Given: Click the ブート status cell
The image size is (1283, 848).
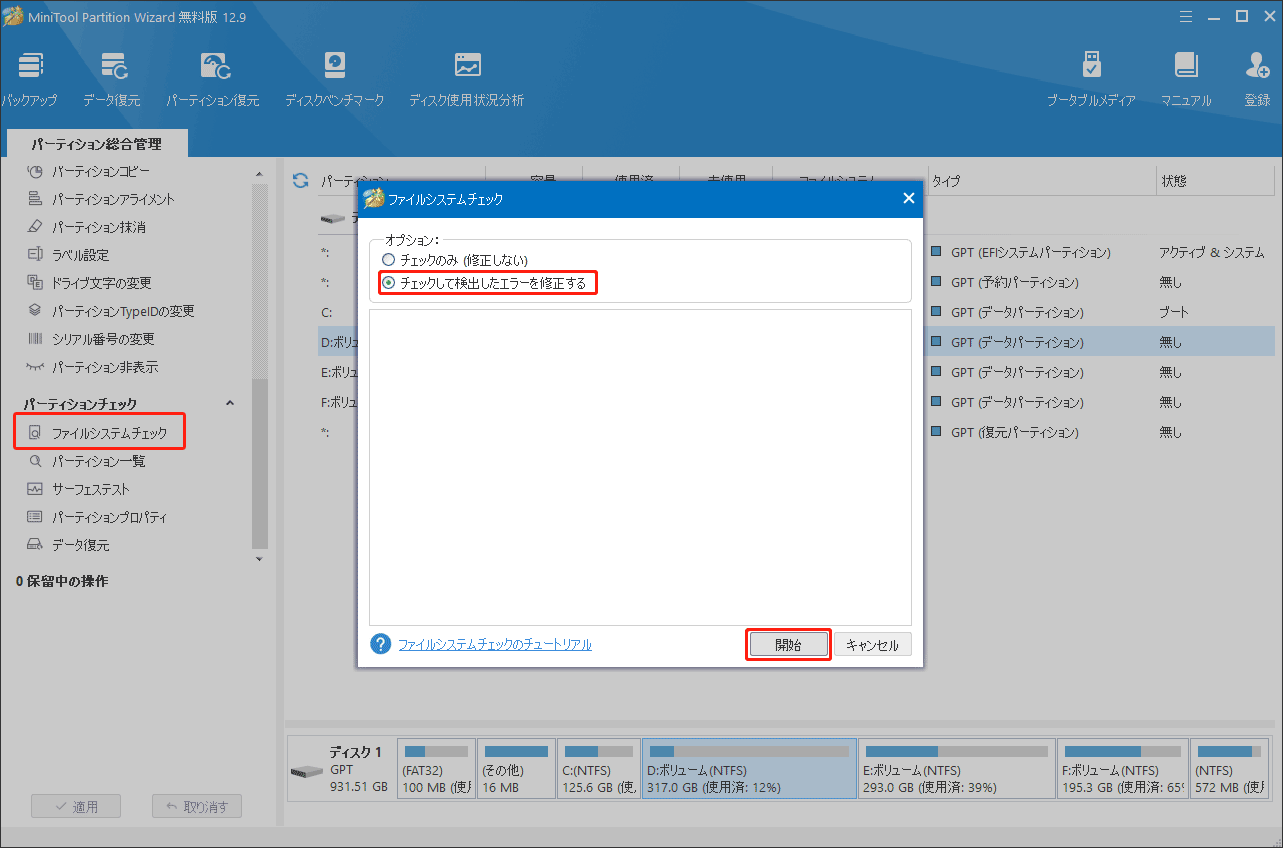Looking at the screenshot, I should [x=1173, y=312].
